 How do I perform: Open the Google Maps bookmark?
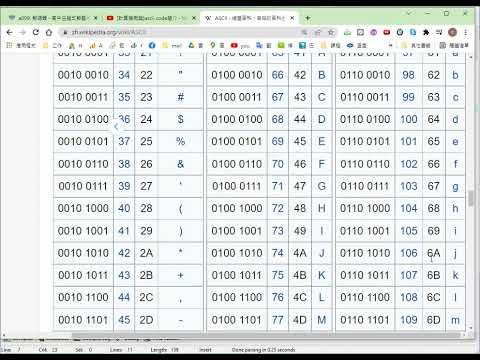tap(217, 45)
